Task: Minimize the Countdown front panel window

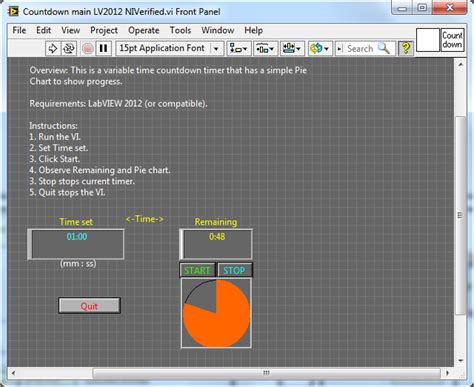Action: [x=402, y=8]
